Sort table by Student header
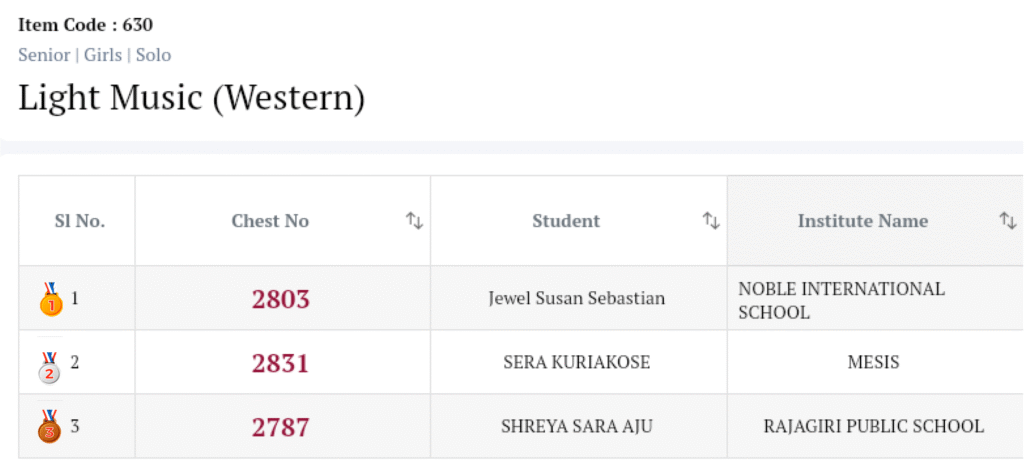This screenshot has height=472, width=1024. point(566,221)
